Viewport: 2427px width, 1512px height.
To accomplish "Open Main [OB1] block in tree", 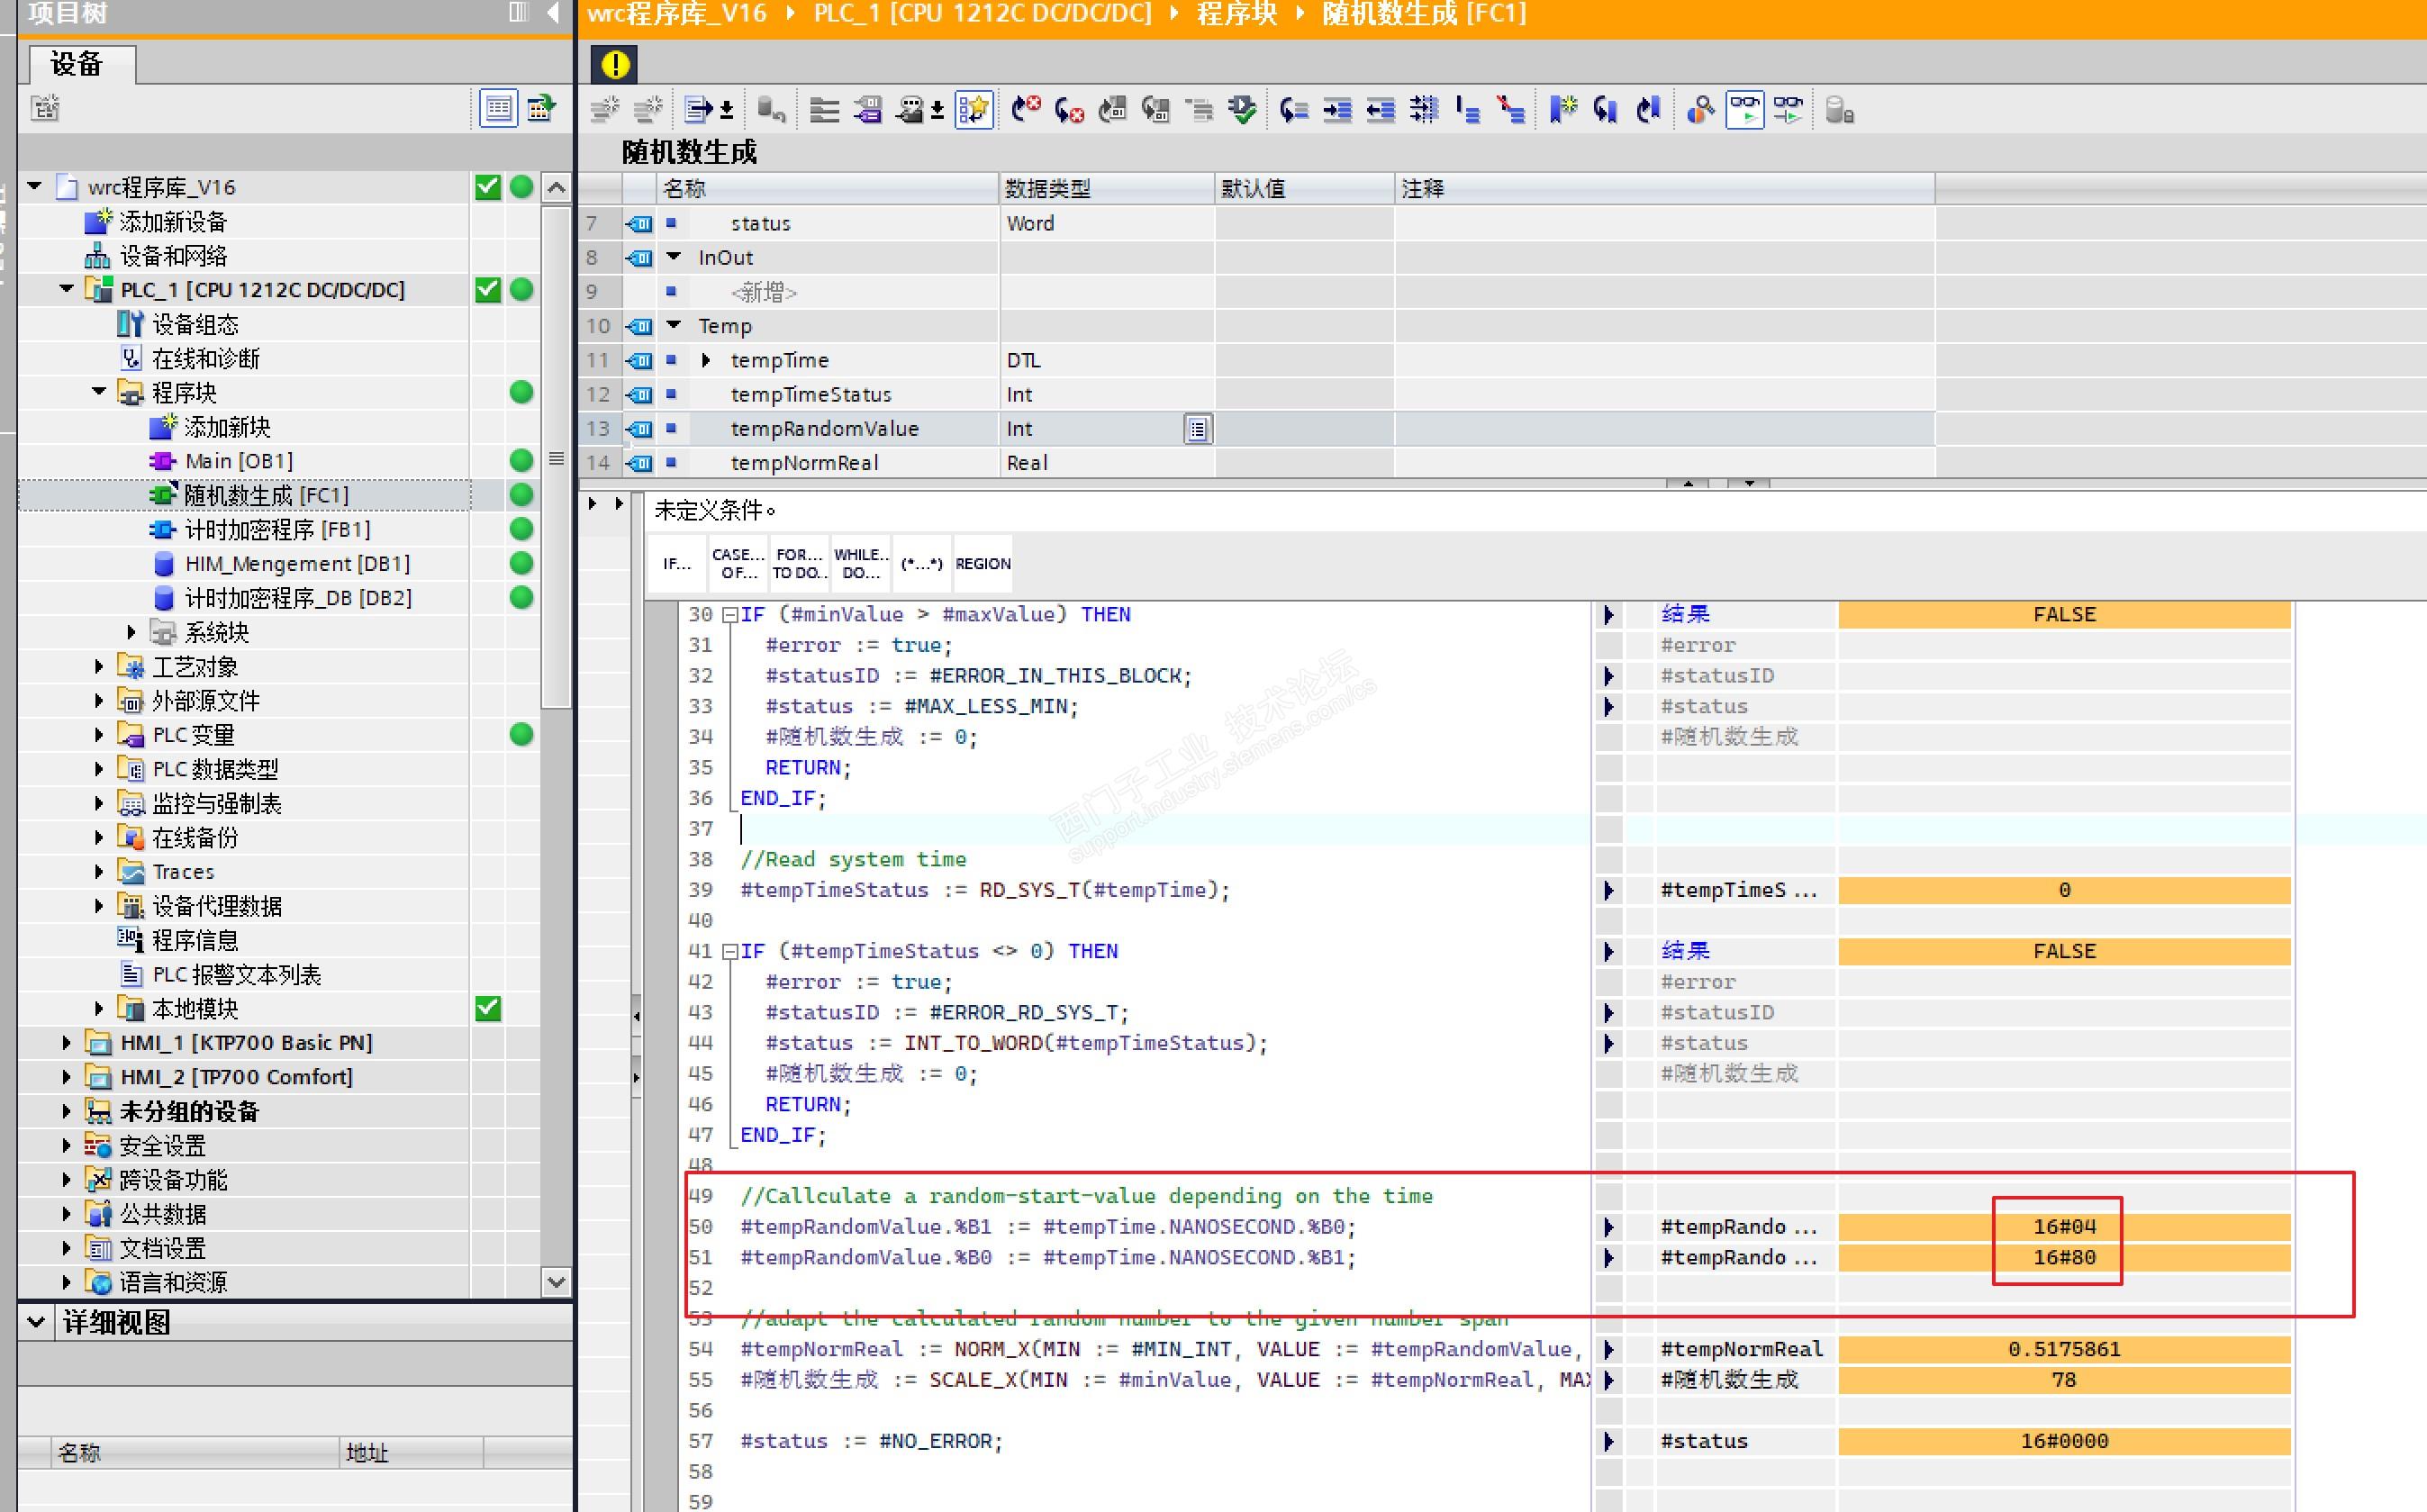I will click(238, 461).
